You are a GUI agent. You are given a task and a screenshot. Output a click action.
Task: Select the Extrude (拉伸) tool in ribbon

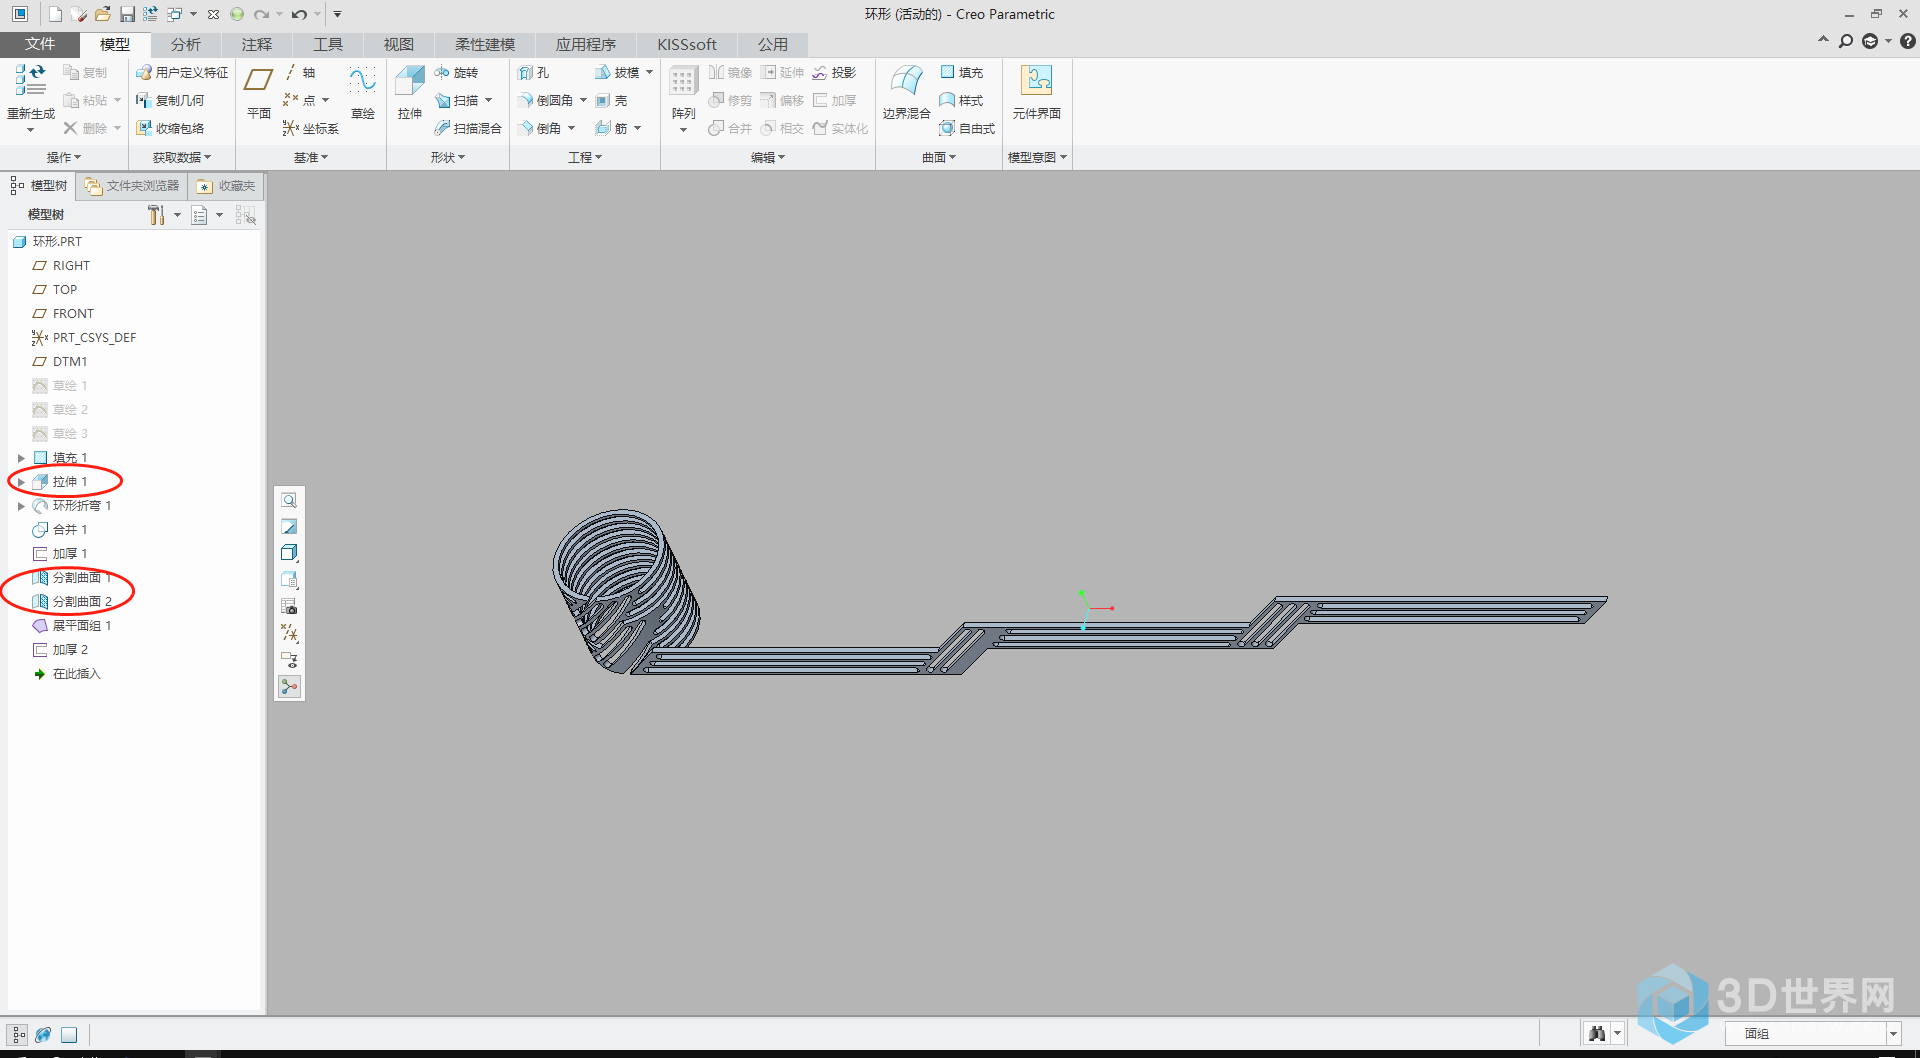[410, 92]
